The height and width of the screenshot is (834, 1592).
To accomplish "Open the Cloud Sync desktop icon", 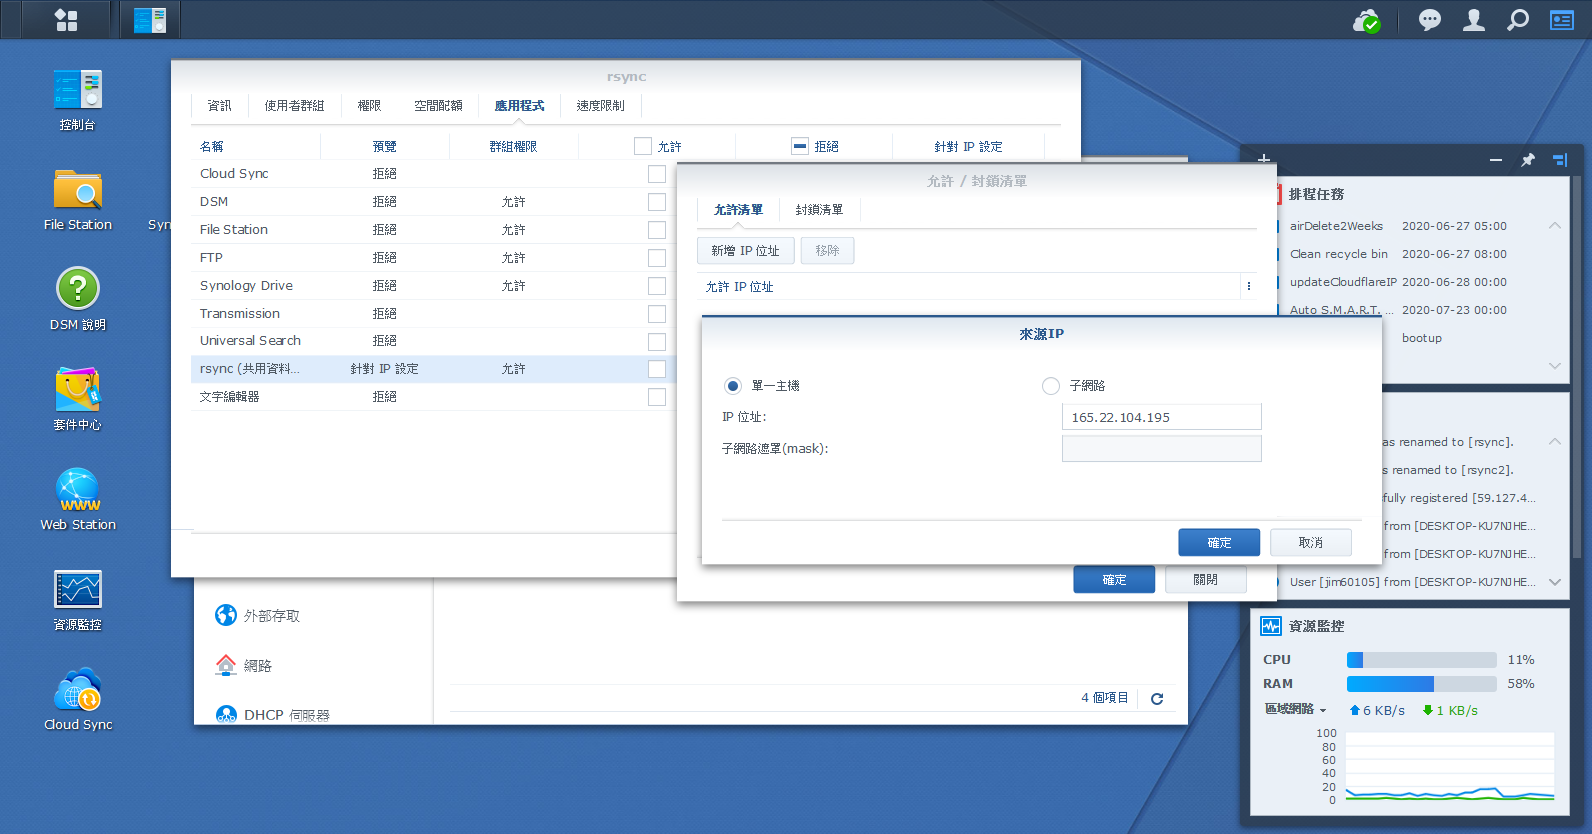I will (78, 690).
